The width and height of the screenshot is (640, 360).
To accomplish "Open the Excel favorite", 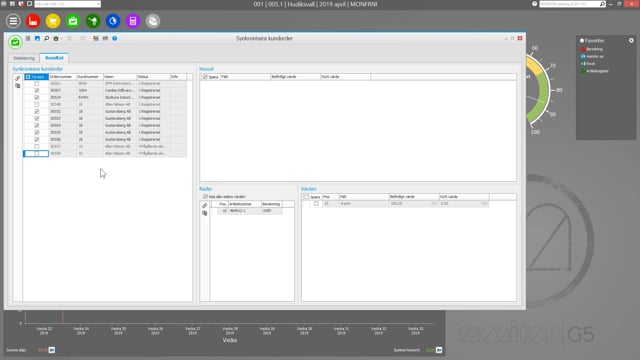I will [588, 64].
